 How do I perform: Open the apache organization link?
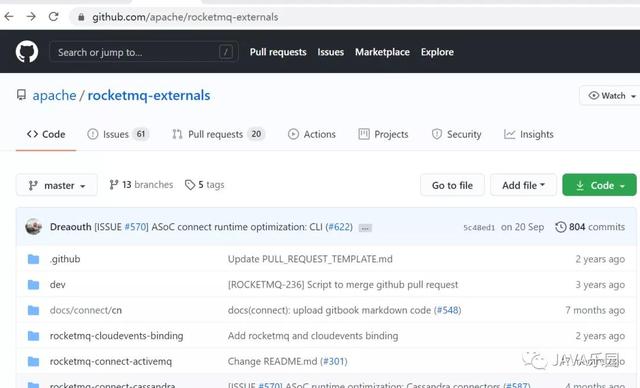click(54, 95)
